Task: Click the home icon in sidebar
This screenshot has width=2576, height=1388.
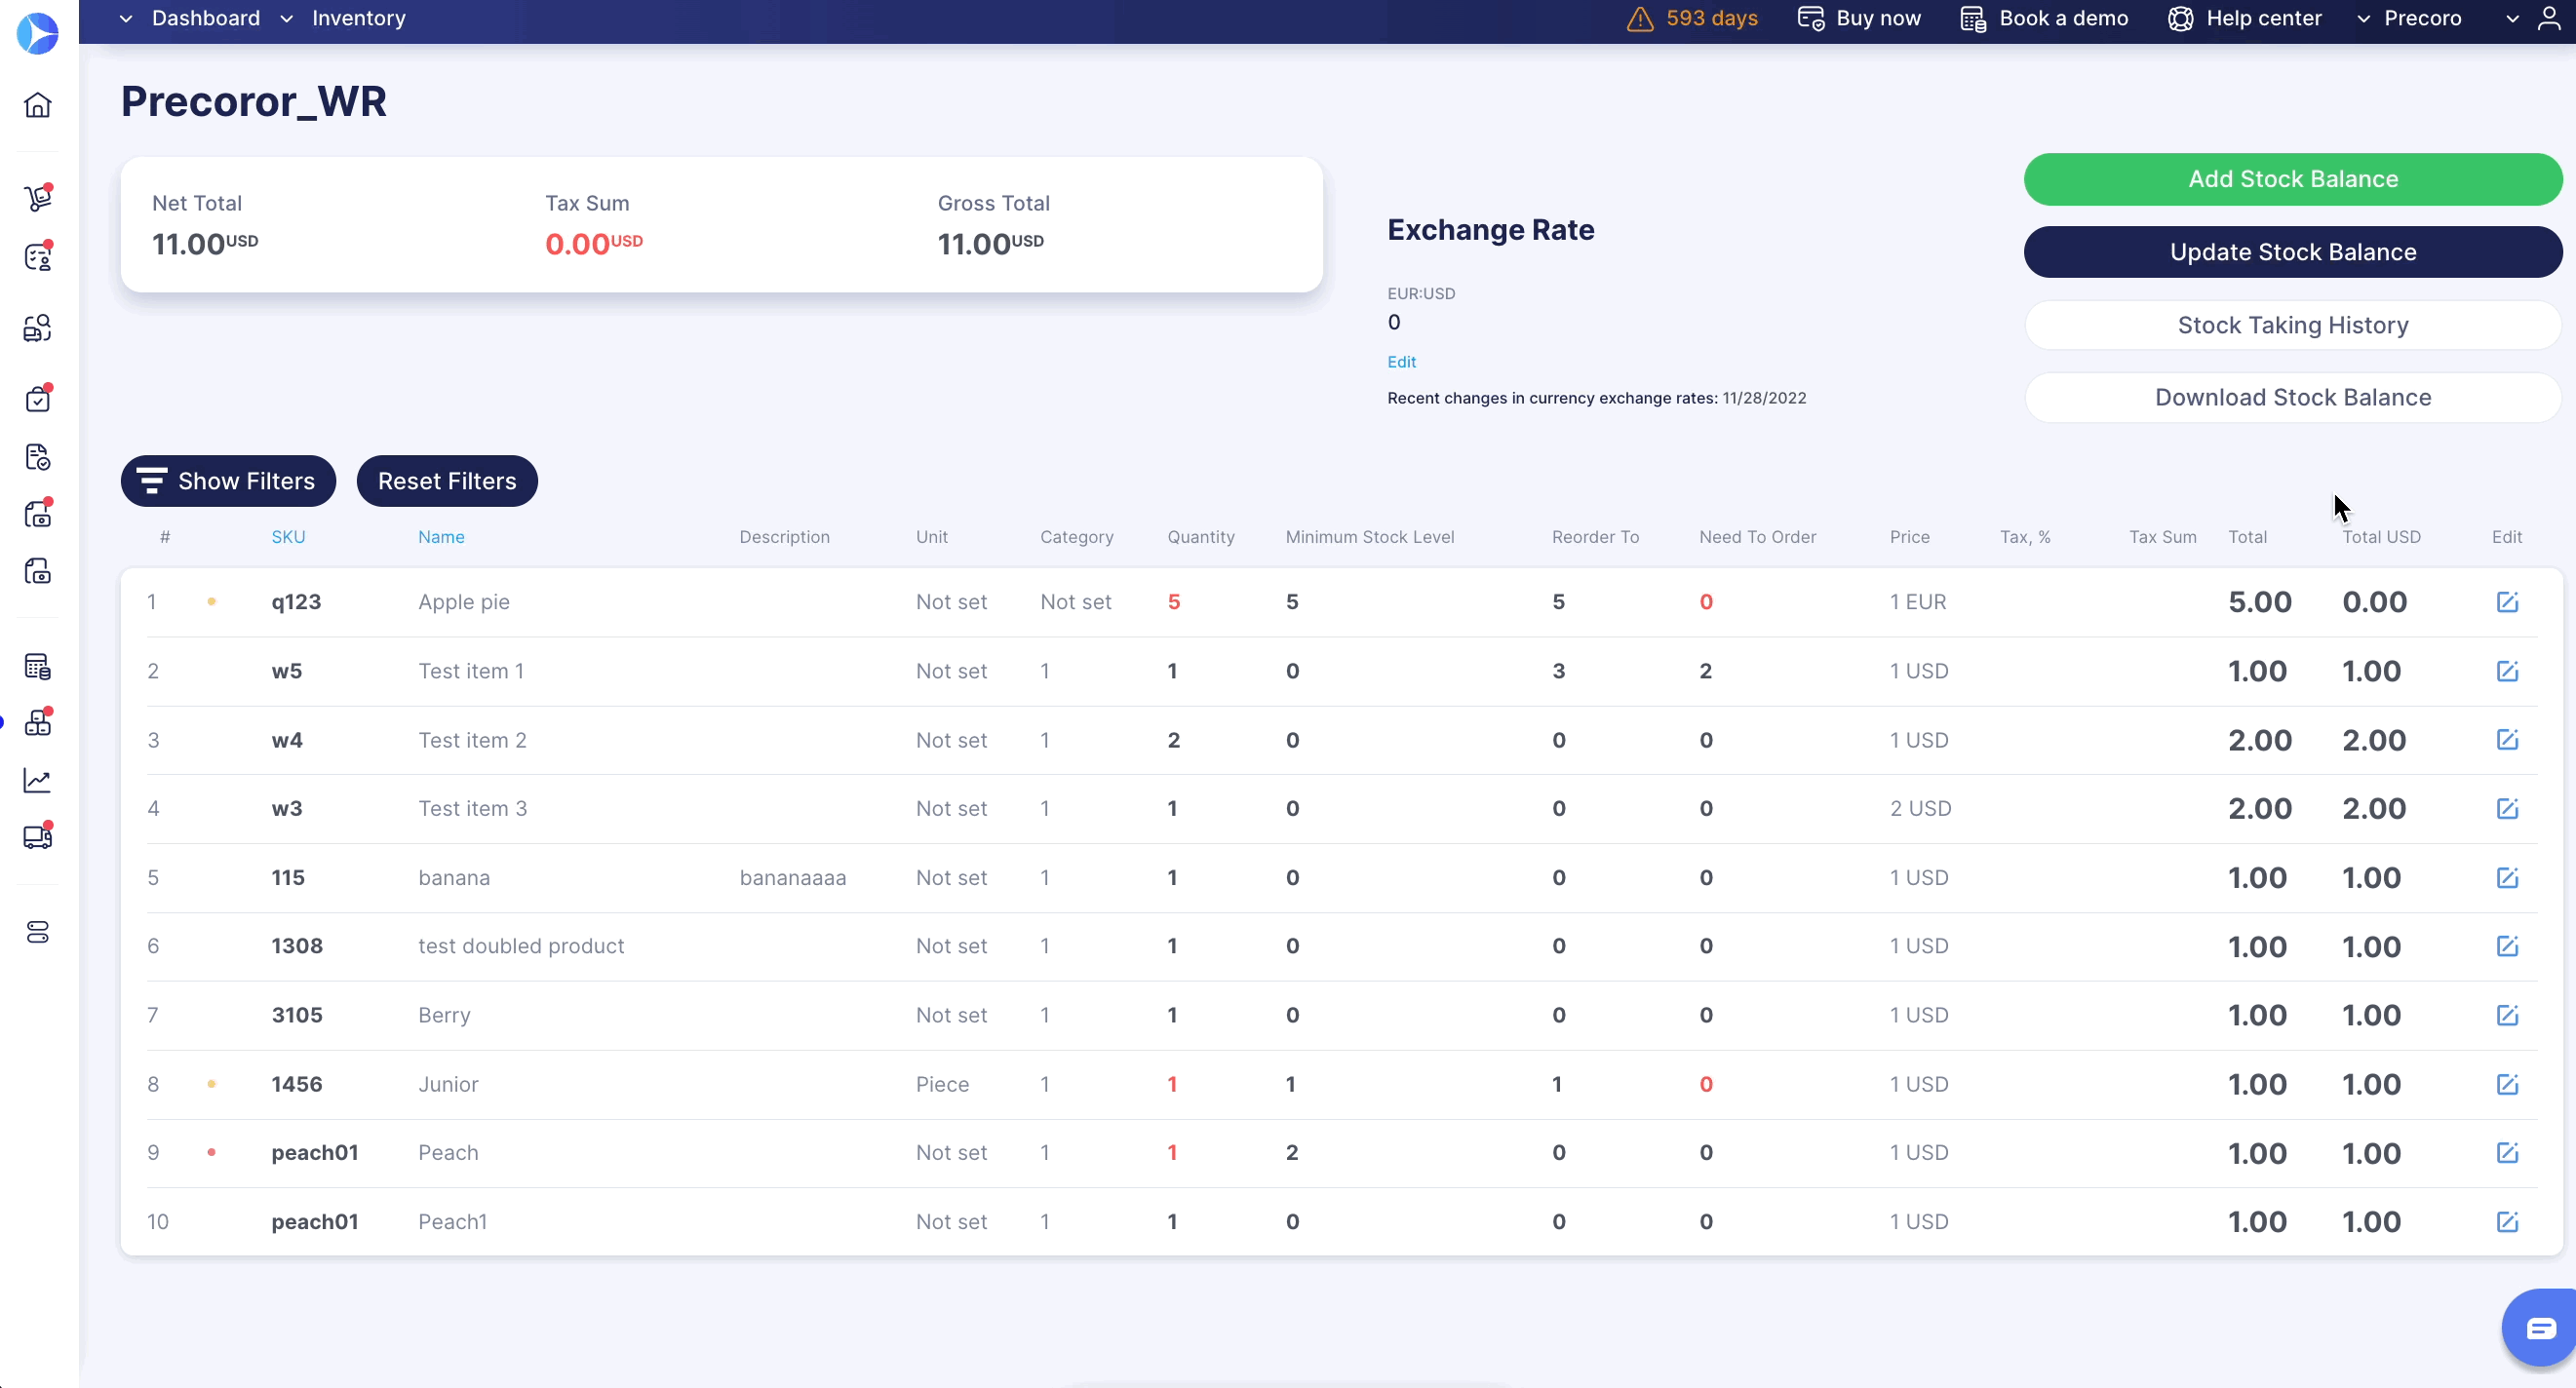Action: 38,105
